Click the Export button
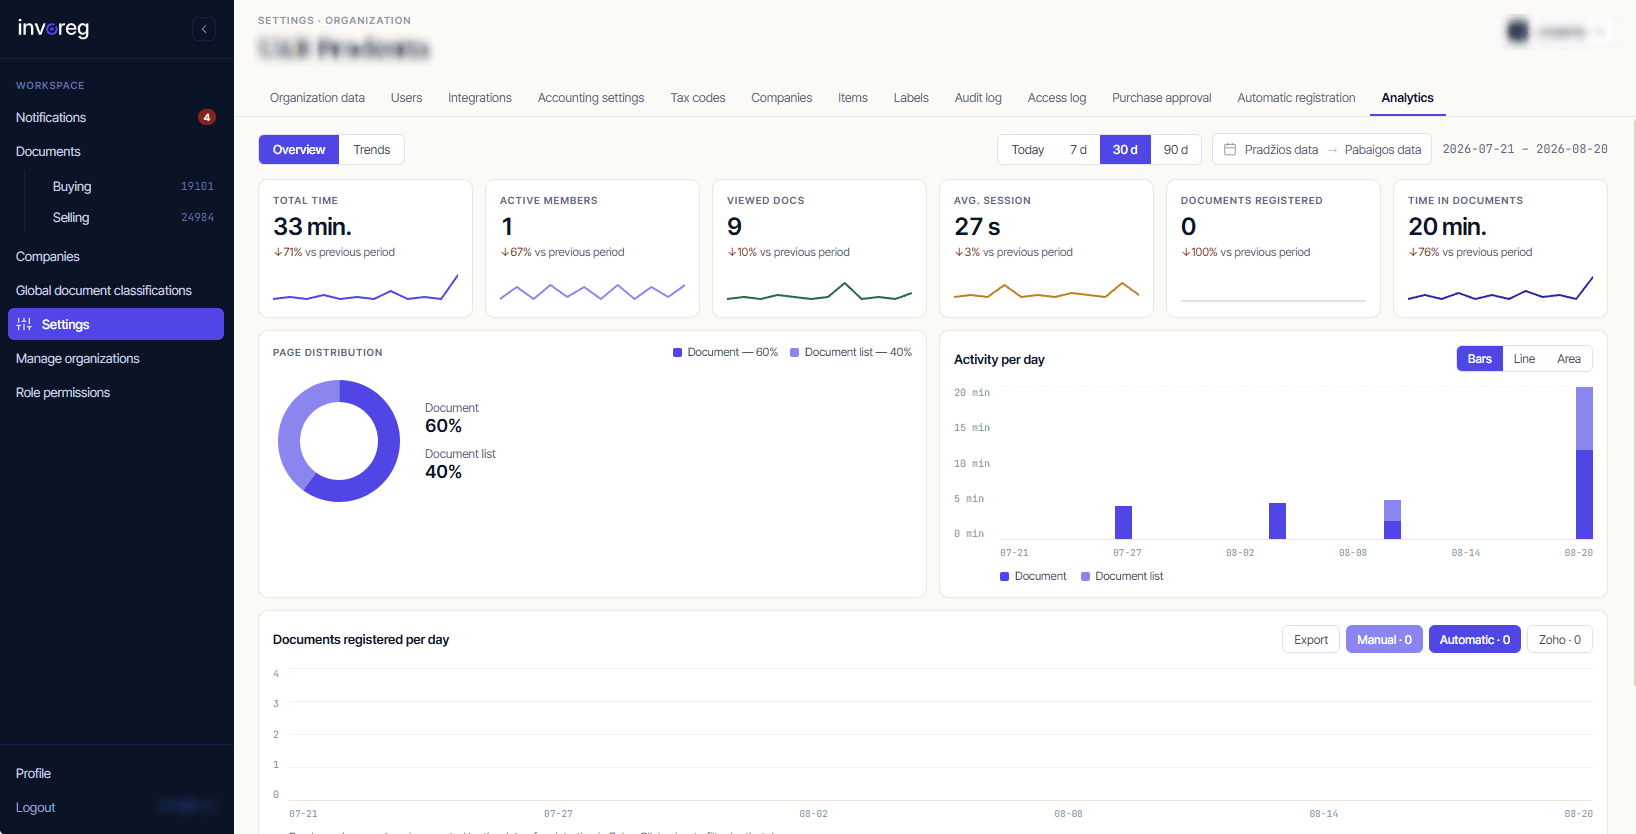This screenshot has width=1636, height=834. click(x=1311, y=639)
